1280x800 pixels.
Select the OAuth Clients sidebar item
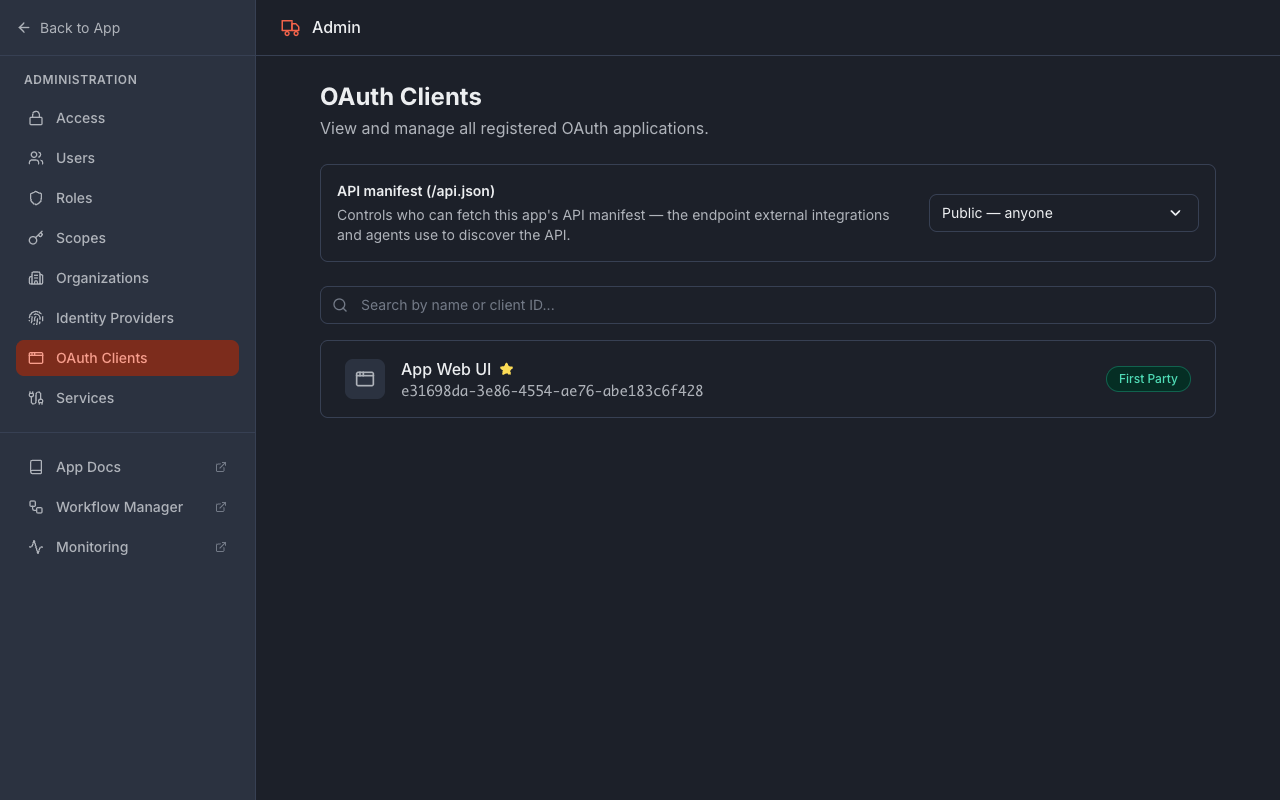coord(127,358)
